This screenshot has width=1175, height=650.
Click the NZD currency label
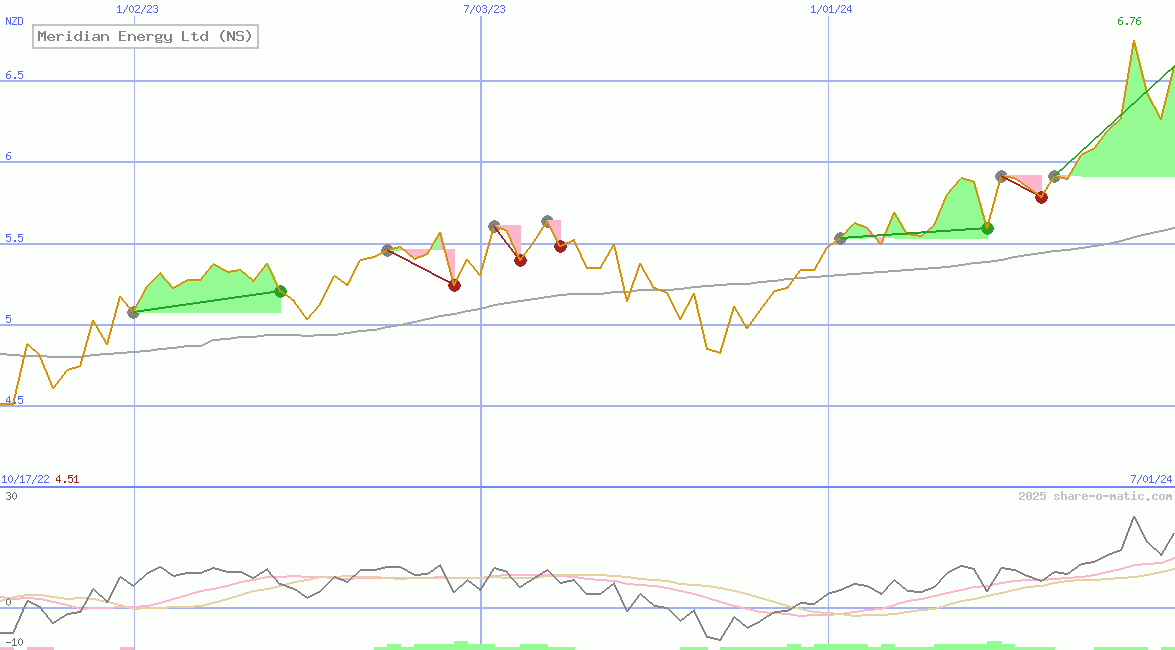pyautogui.click(x=15, y=21)
